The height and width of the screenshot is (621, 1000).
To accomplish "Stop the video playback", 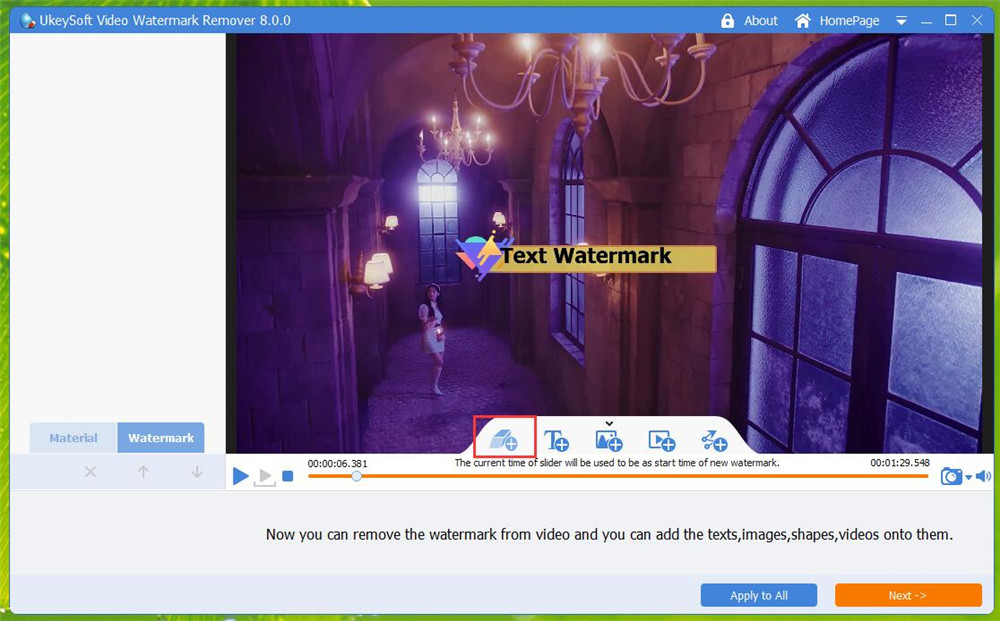I will (288, 477).
